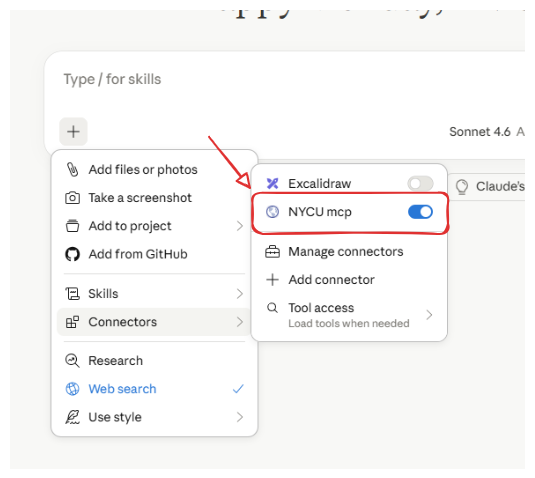
Task: Open the Use style submenu
Action: tap(154, 417)
